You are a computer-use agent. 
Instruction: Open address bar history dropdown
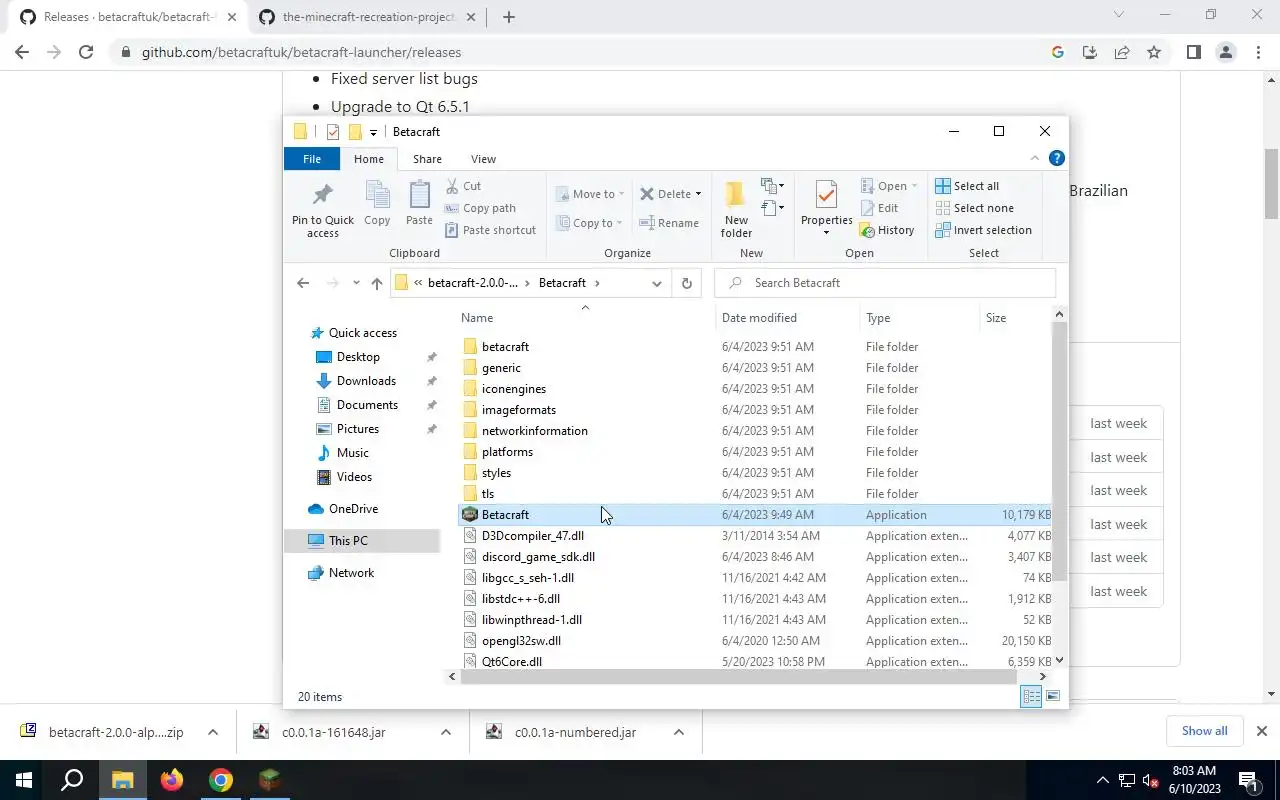[x=656, y=283]
